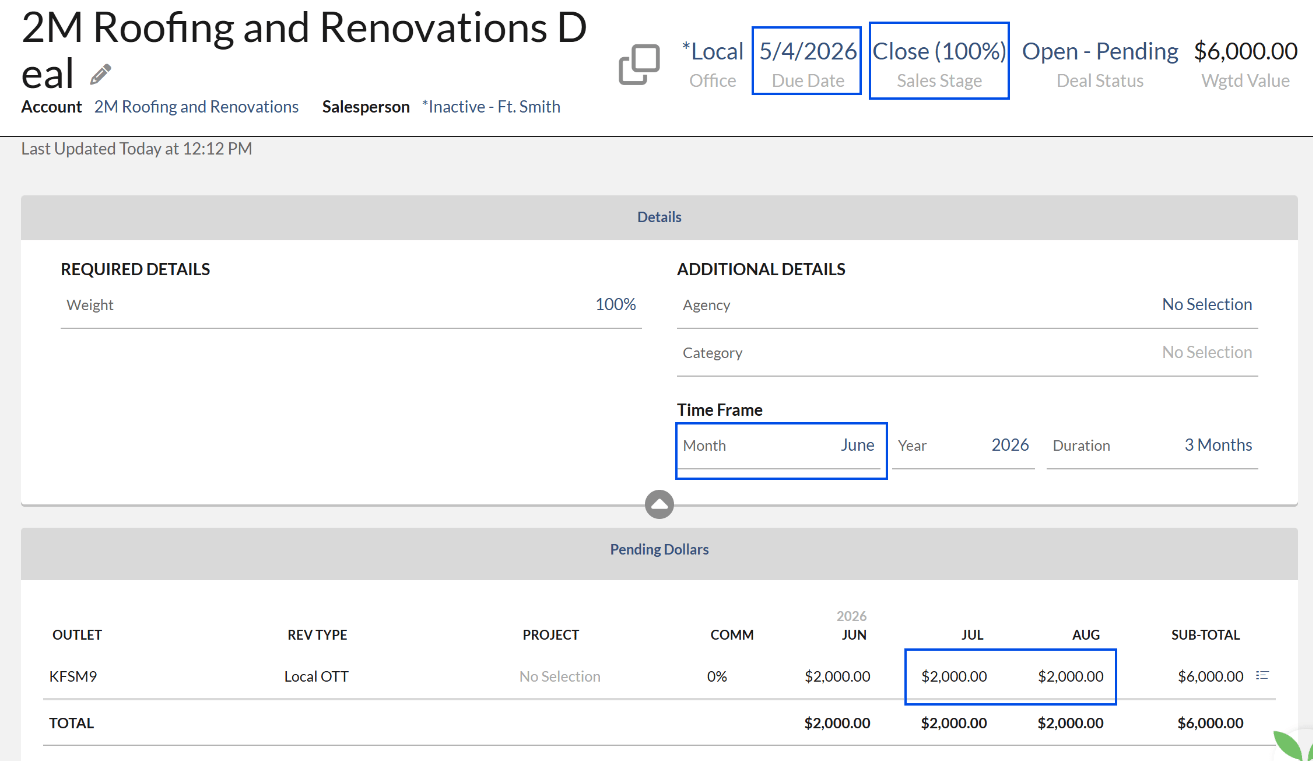Screen dimensions: 1313x761
Task: Change the *Local office value
Action: tap(713, 51)
